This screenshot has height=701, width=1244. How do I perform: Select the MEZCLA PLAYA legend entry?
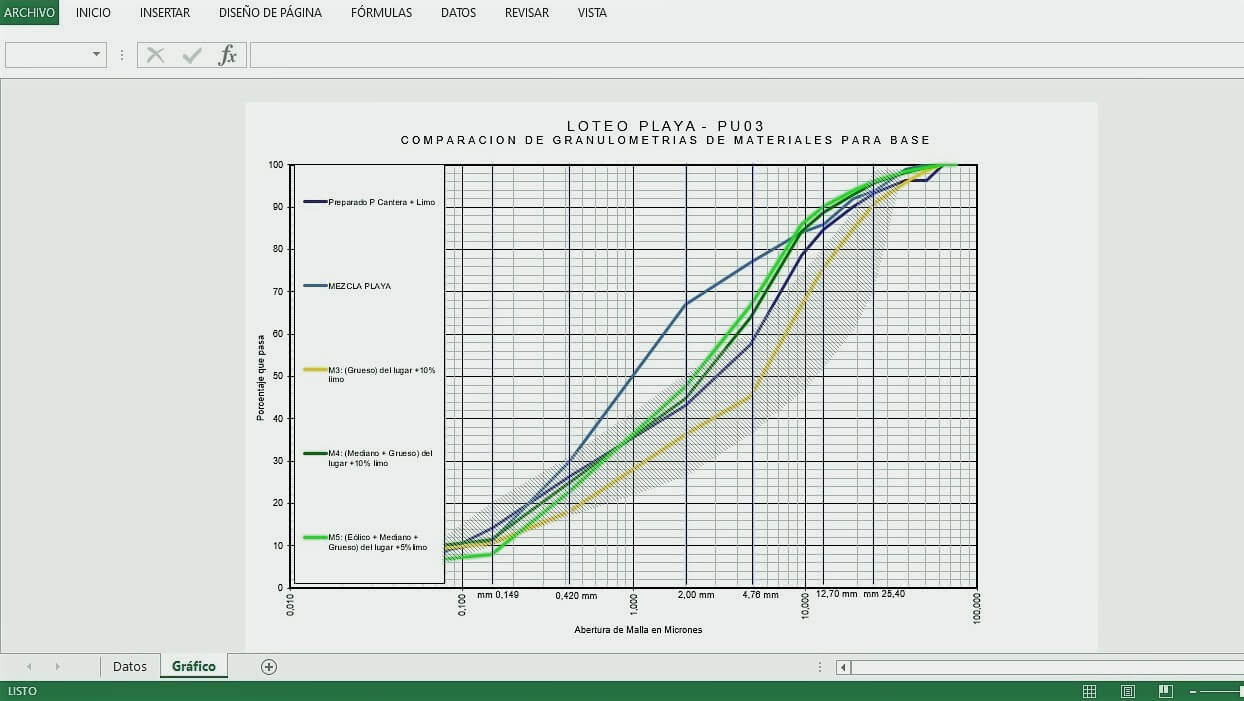tap(359, 286)
